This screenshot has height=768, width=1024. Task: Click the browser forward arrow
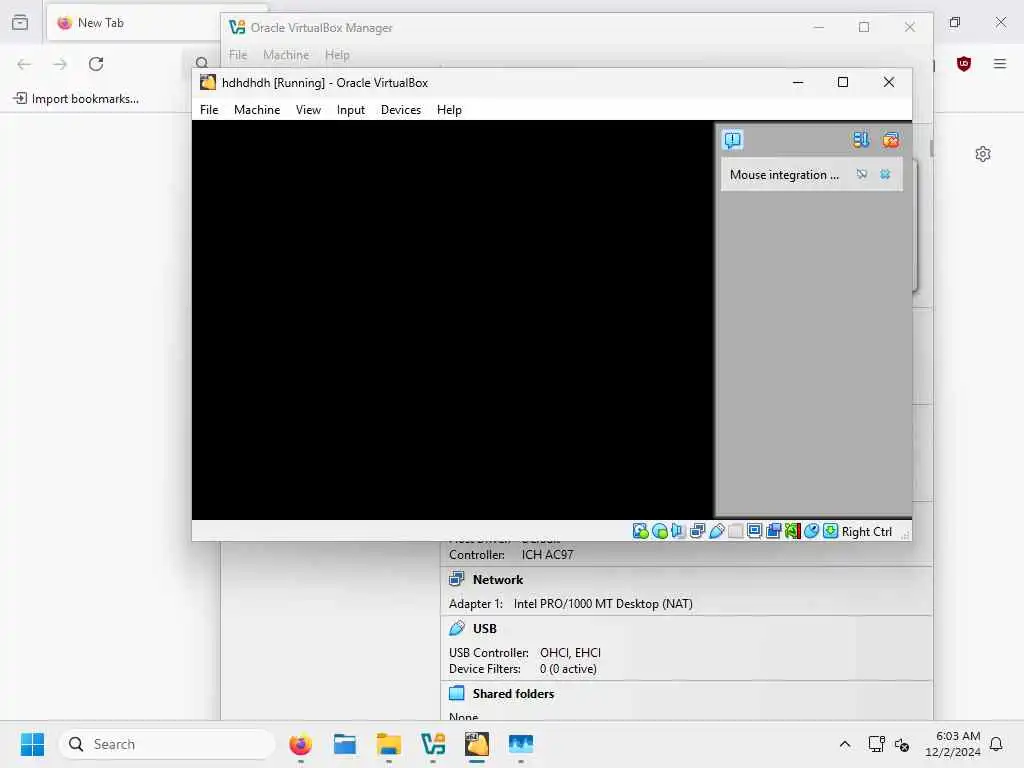point(60,64)
